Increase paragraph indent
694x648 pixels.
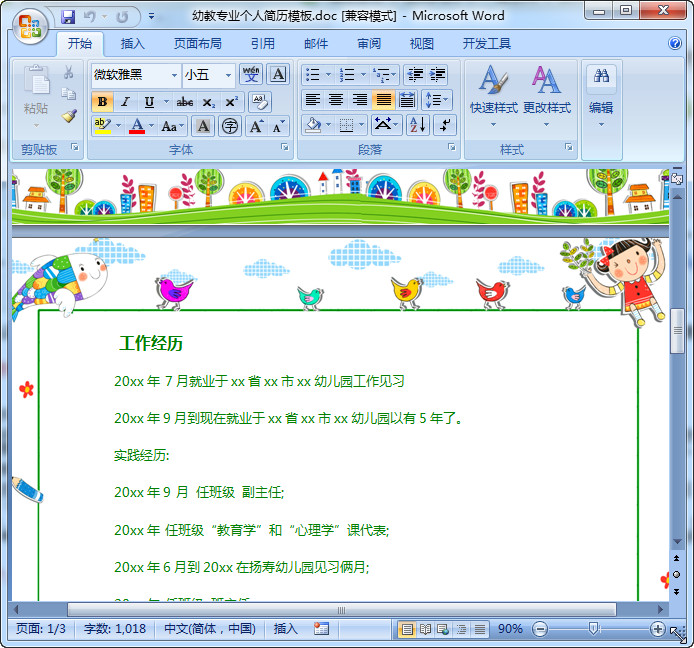pos(437,74)
